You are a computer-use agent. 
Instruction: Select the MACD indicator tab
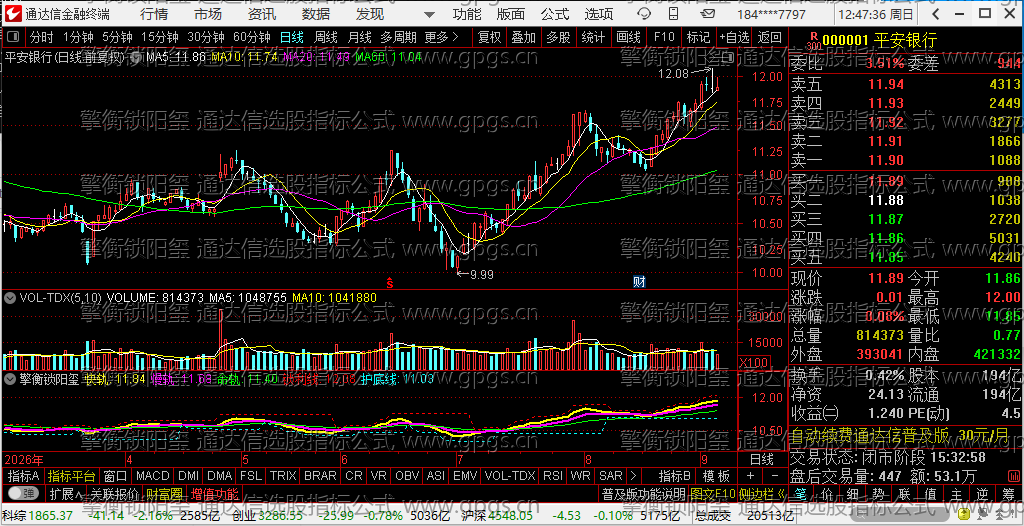click(x=153, y=475)
